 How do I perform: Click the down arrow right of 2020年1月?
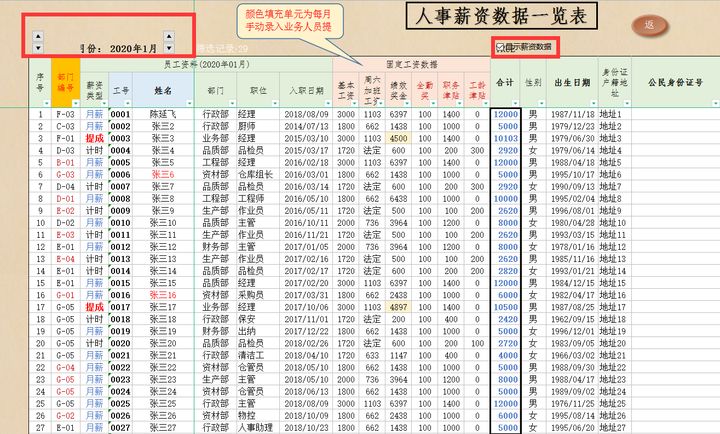[169, 47]
